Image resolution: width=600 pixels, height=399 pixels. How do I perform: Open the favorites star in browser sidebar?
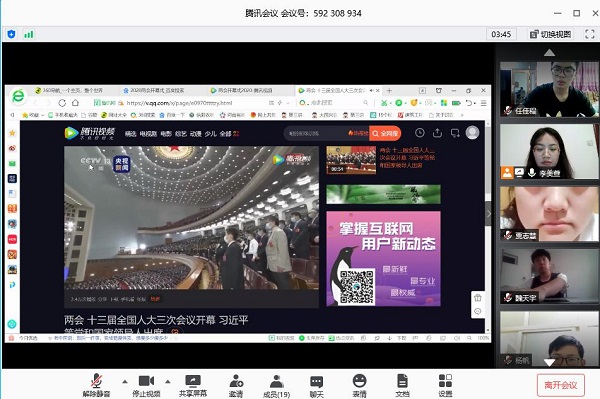pyautogui.click(x=12, y=133)
